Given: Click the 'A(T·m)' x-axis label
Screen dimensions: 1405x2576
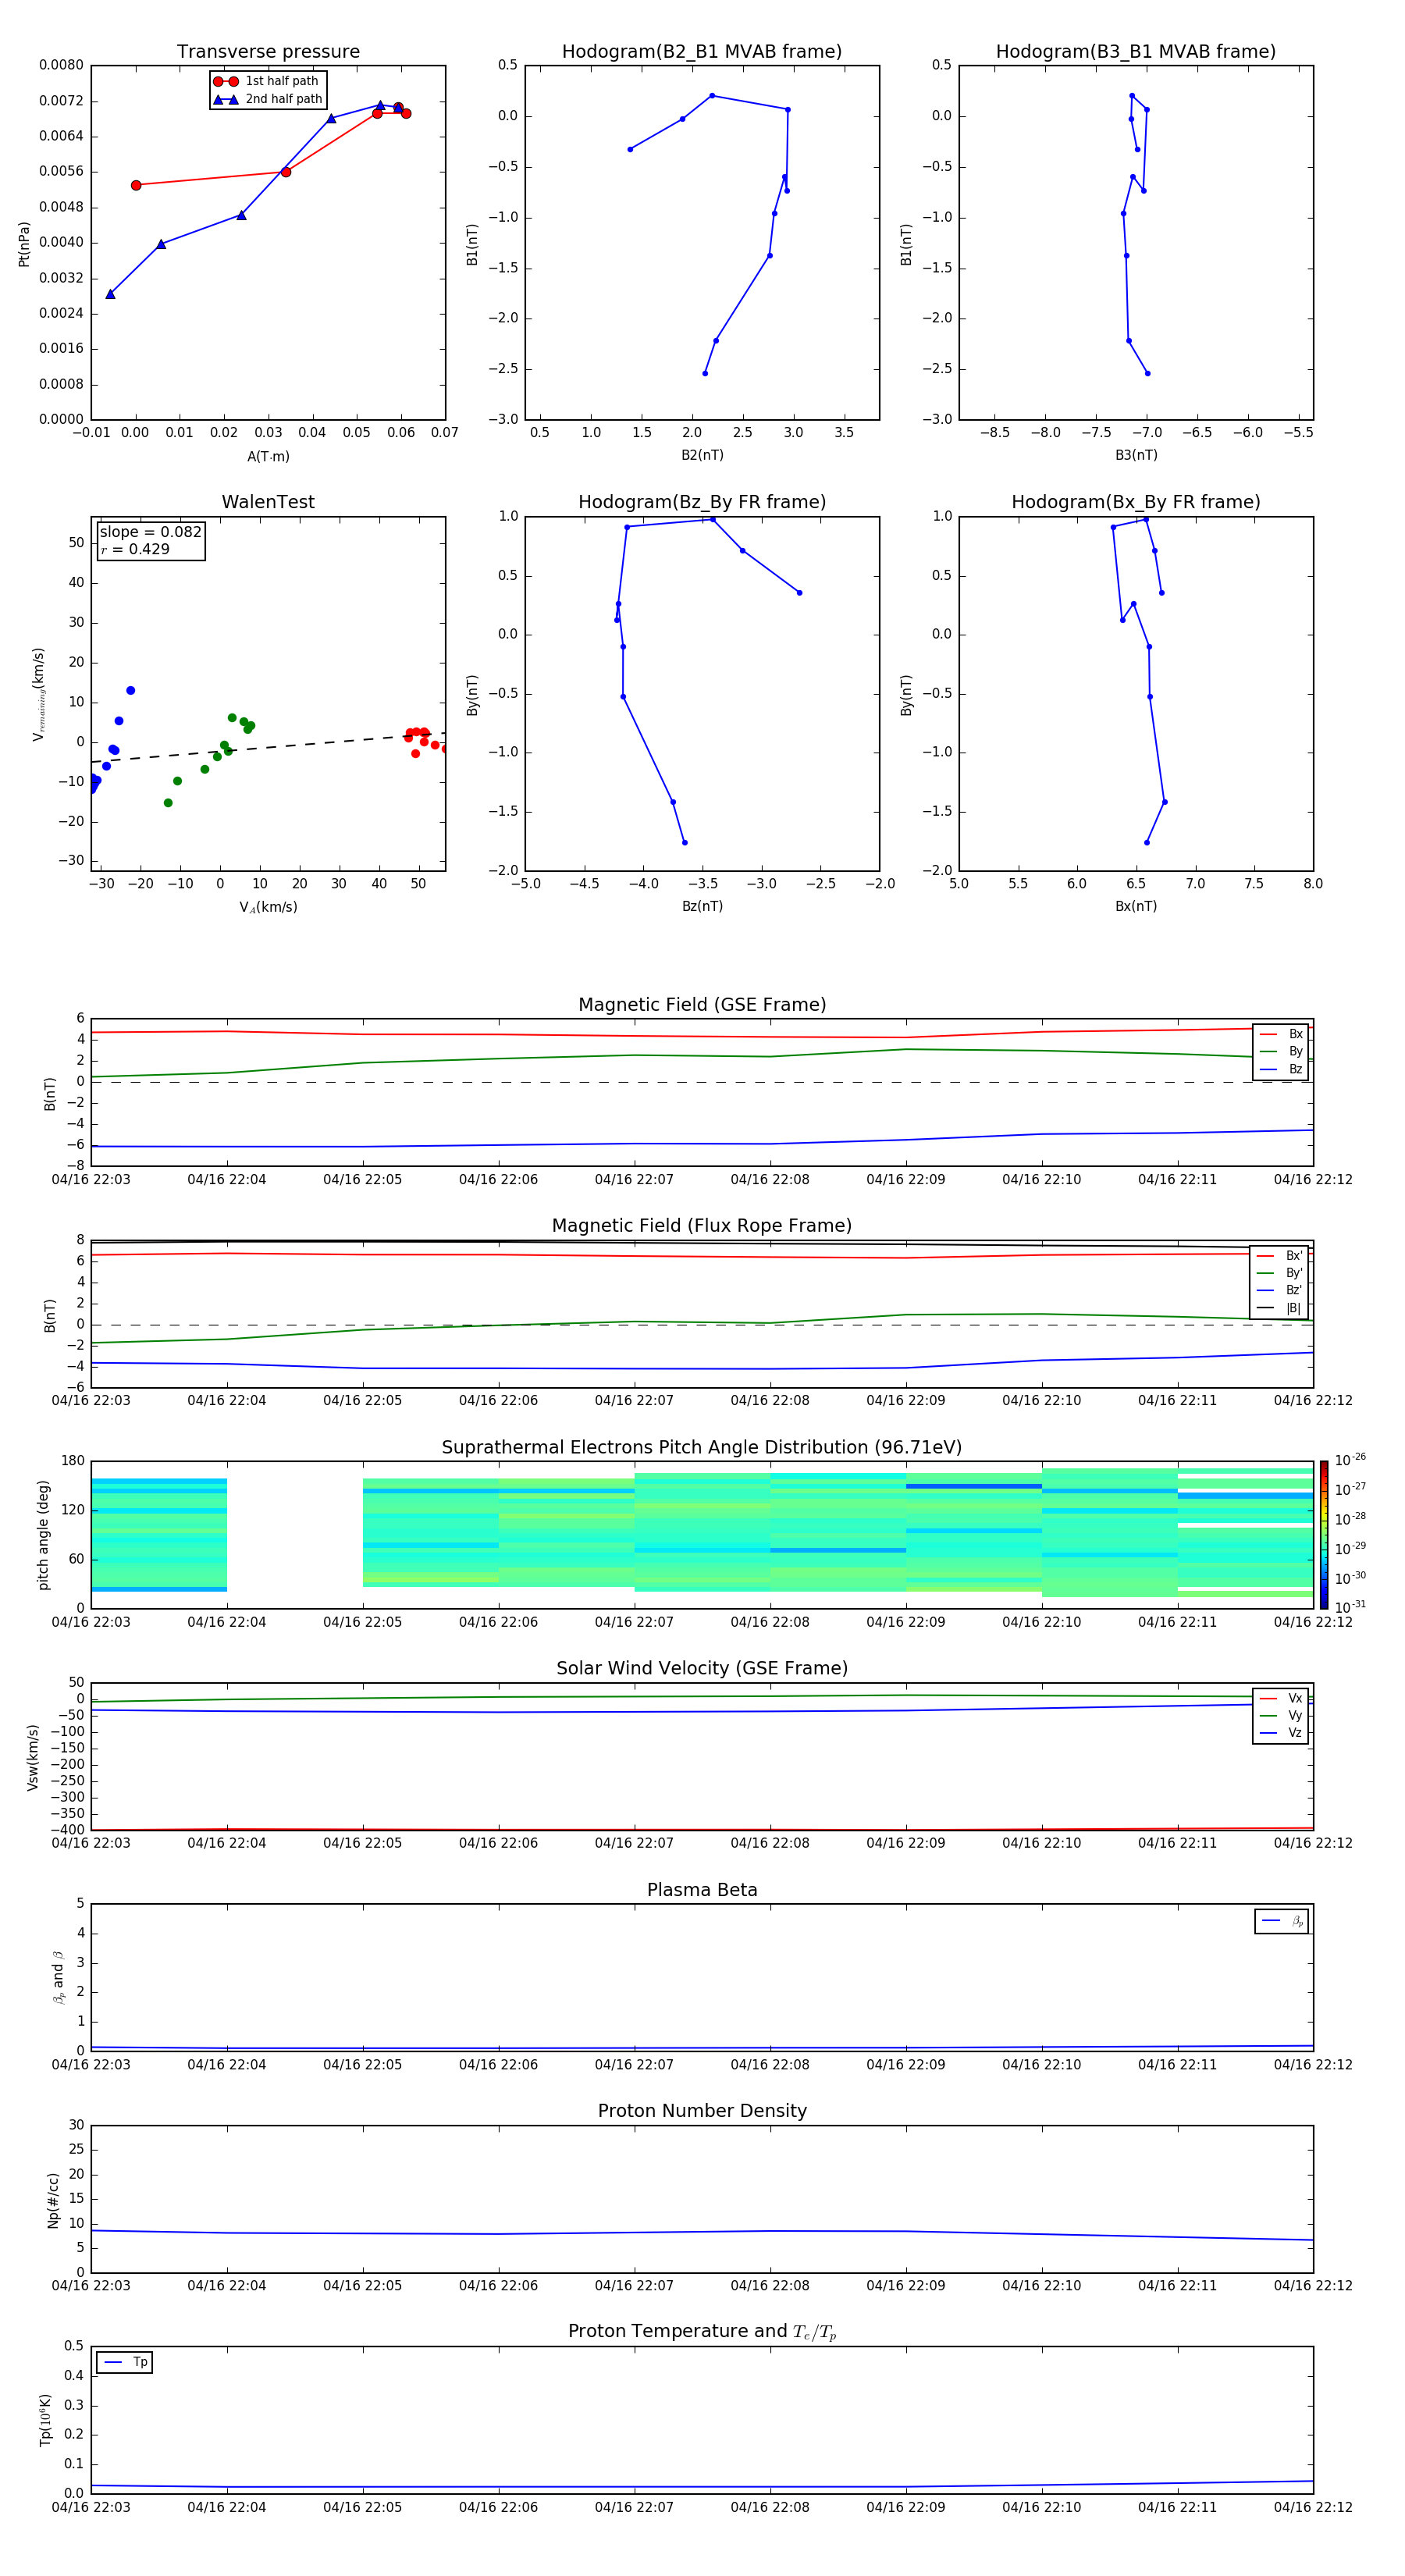Looking at the screenshot, I should (x=268, y=457).
